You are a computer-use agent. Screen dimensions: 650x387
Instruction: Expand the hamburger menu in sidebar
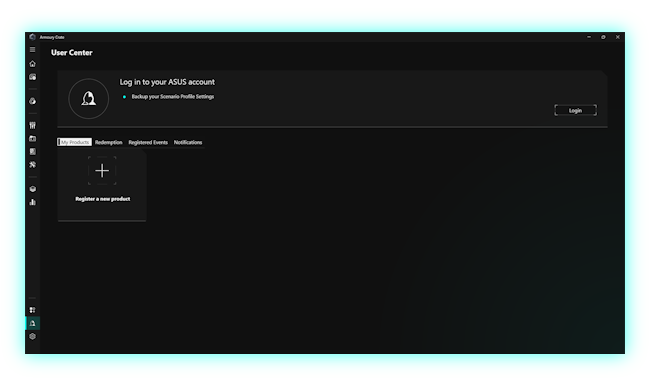(x=32, y=50)
